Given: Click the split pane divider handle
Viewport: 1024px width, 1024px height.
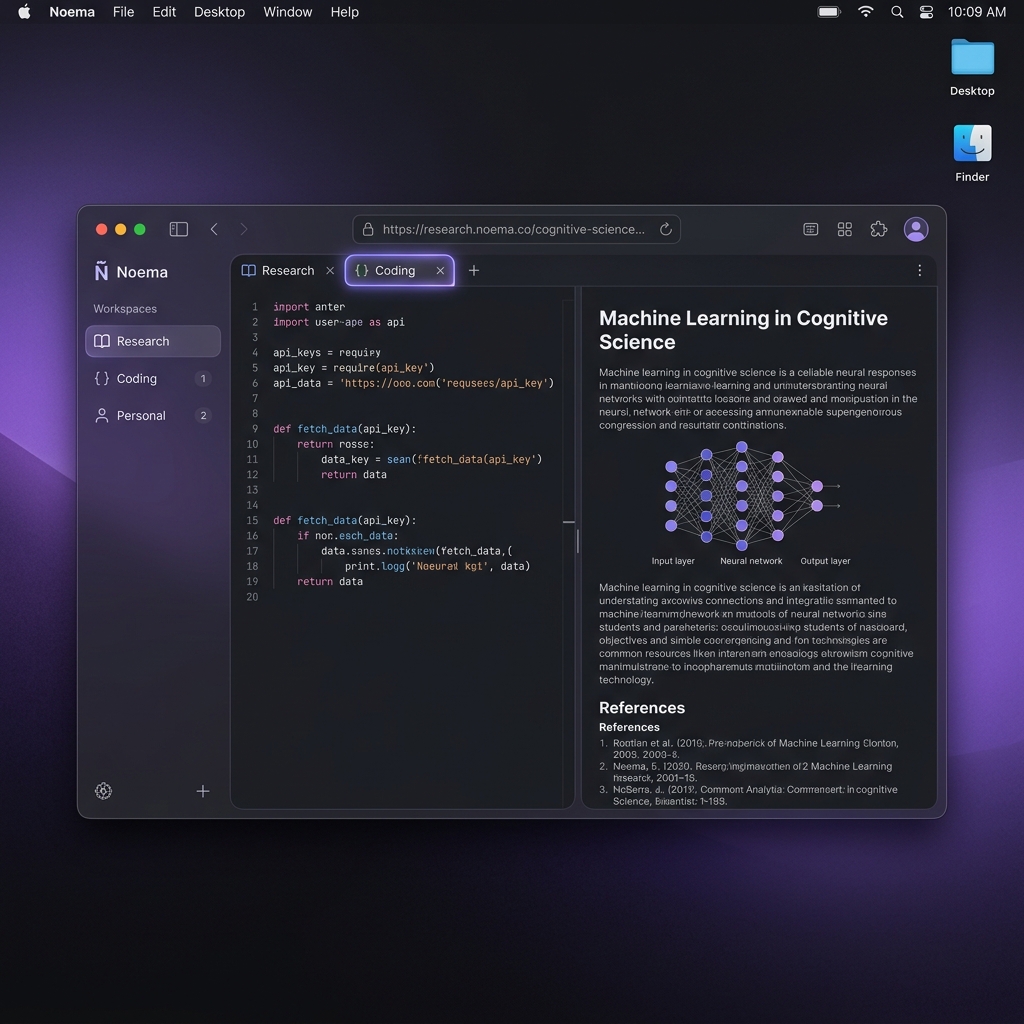Looking at the screenshot, I should (578, 541).
